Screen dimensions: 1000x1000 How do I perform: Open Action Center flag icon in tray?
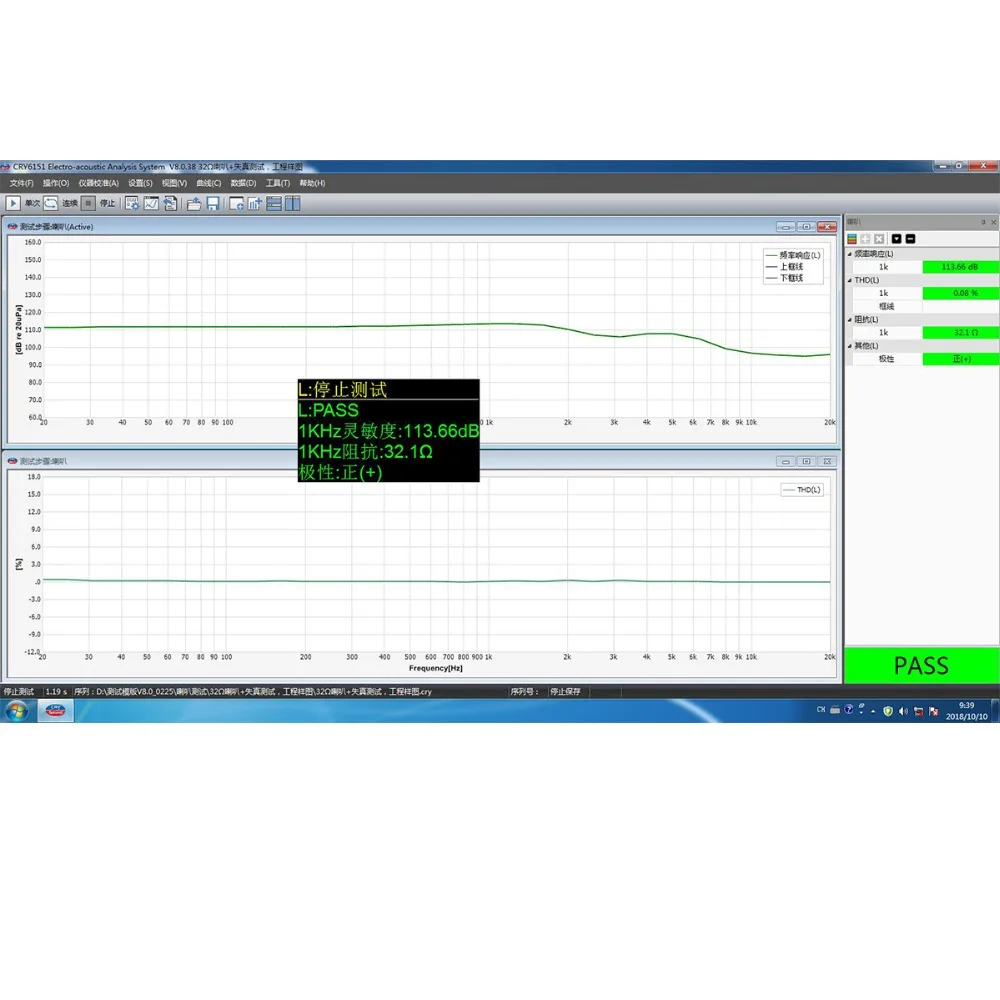(x=934, y=712)
